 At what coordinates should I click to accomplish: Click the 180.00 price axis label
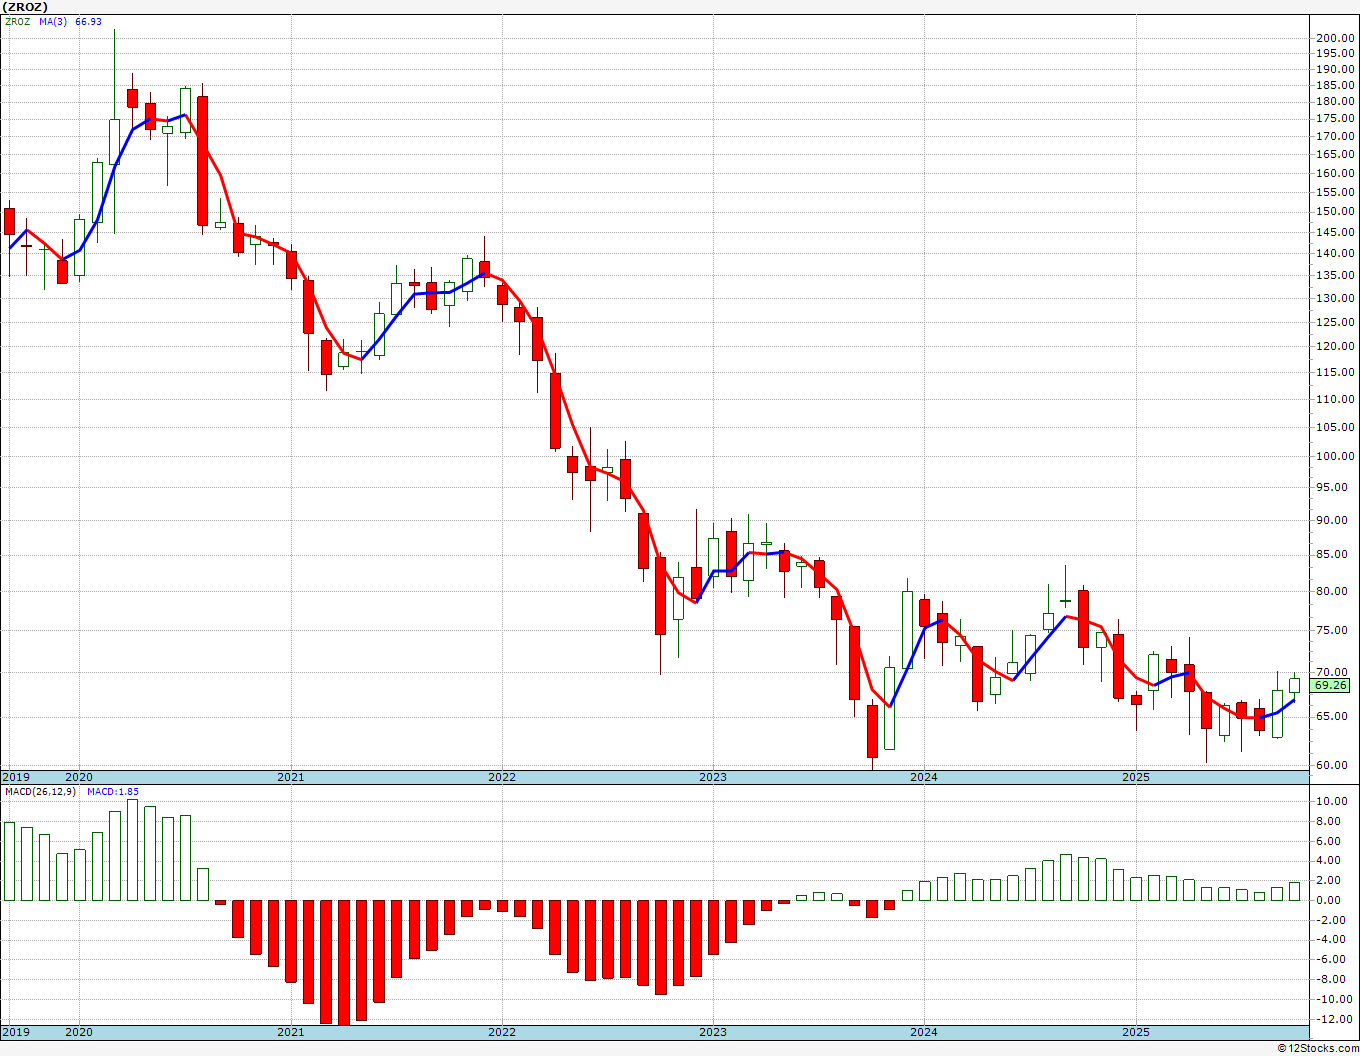(1335, 102)
